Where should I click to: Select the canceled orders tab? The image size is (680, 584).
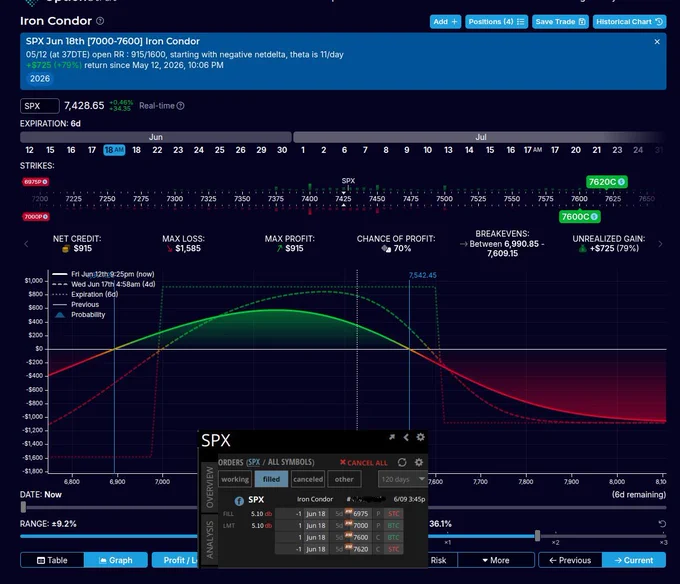pos(308,479)
